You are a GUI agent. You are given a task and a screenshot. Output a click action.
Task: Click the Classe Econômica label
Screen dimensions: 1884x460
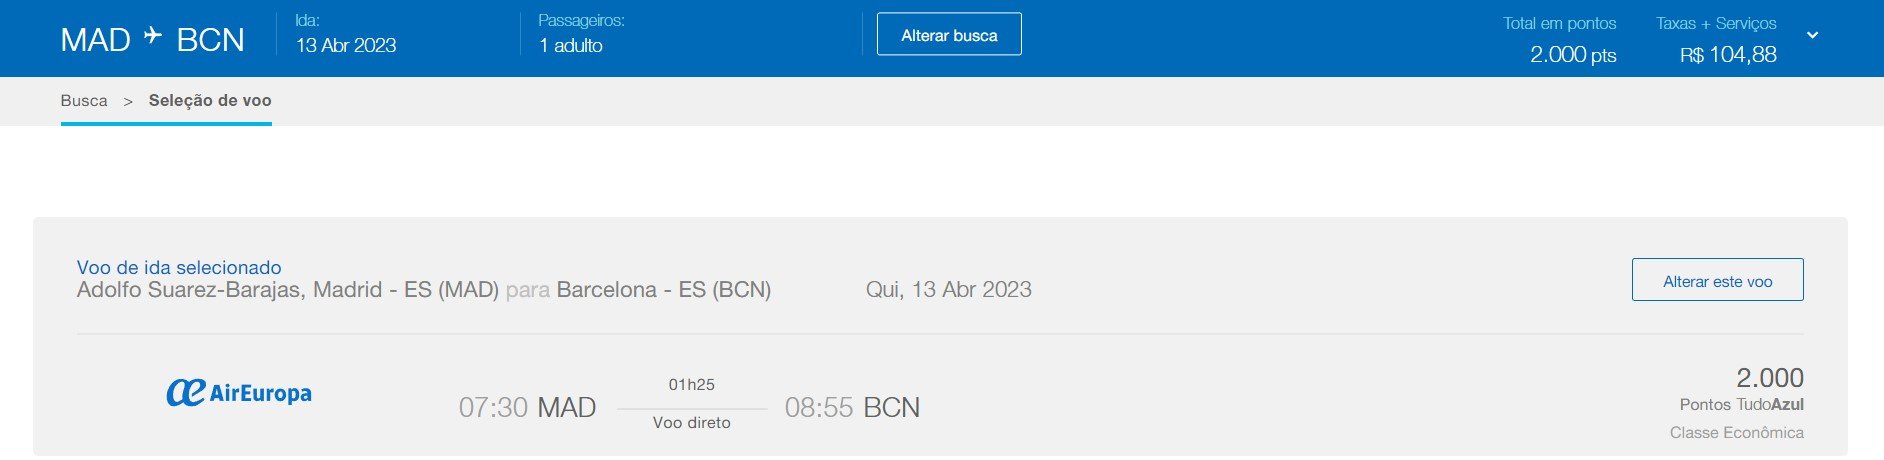click(x=1736, y=433)
